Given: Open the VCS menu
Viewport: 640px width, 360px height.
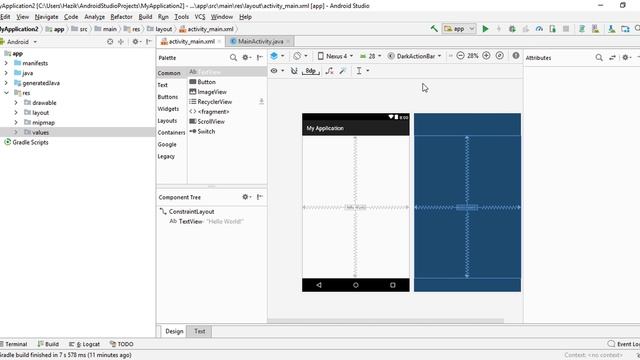Looking at the screenshot, I should click(200, 17).
